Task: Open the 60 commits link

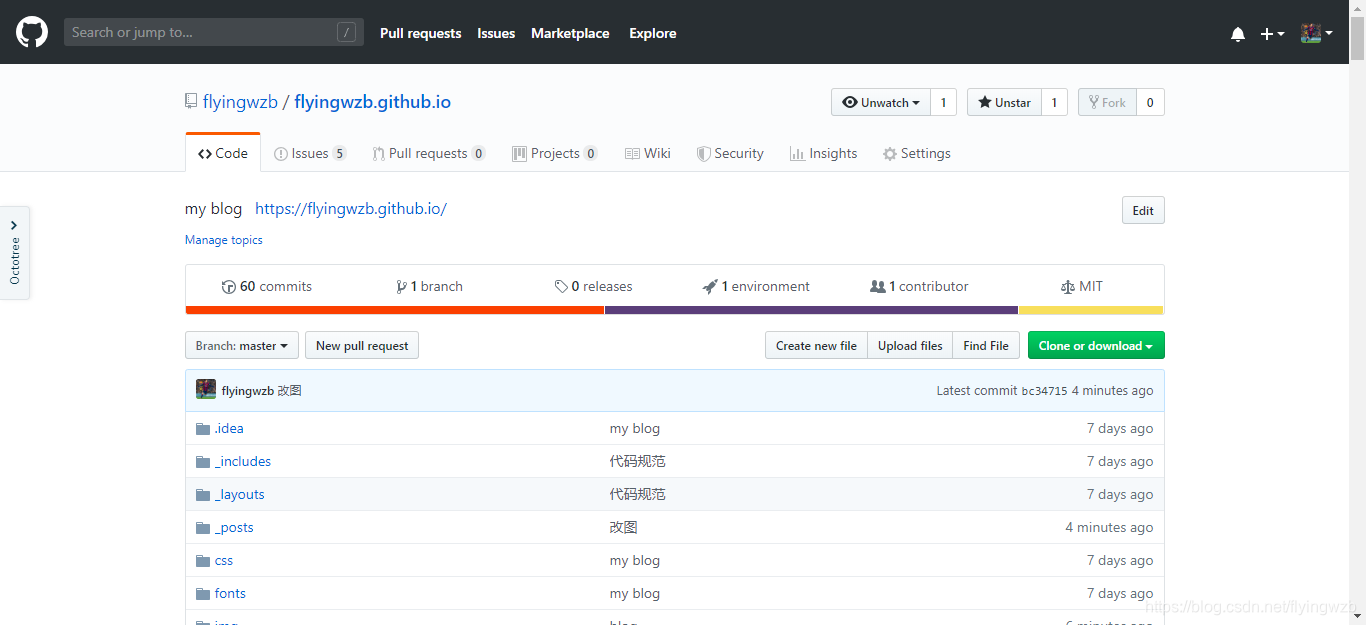Action: click(x=267, y=286)
